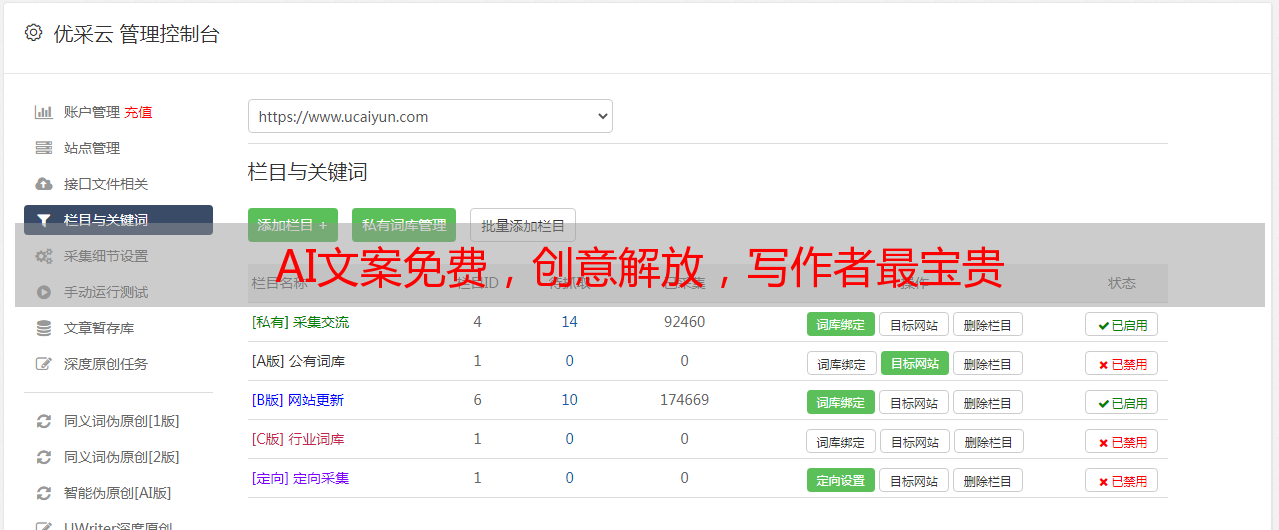Click the 92460 collected count cell

click(x=685, y=322)
